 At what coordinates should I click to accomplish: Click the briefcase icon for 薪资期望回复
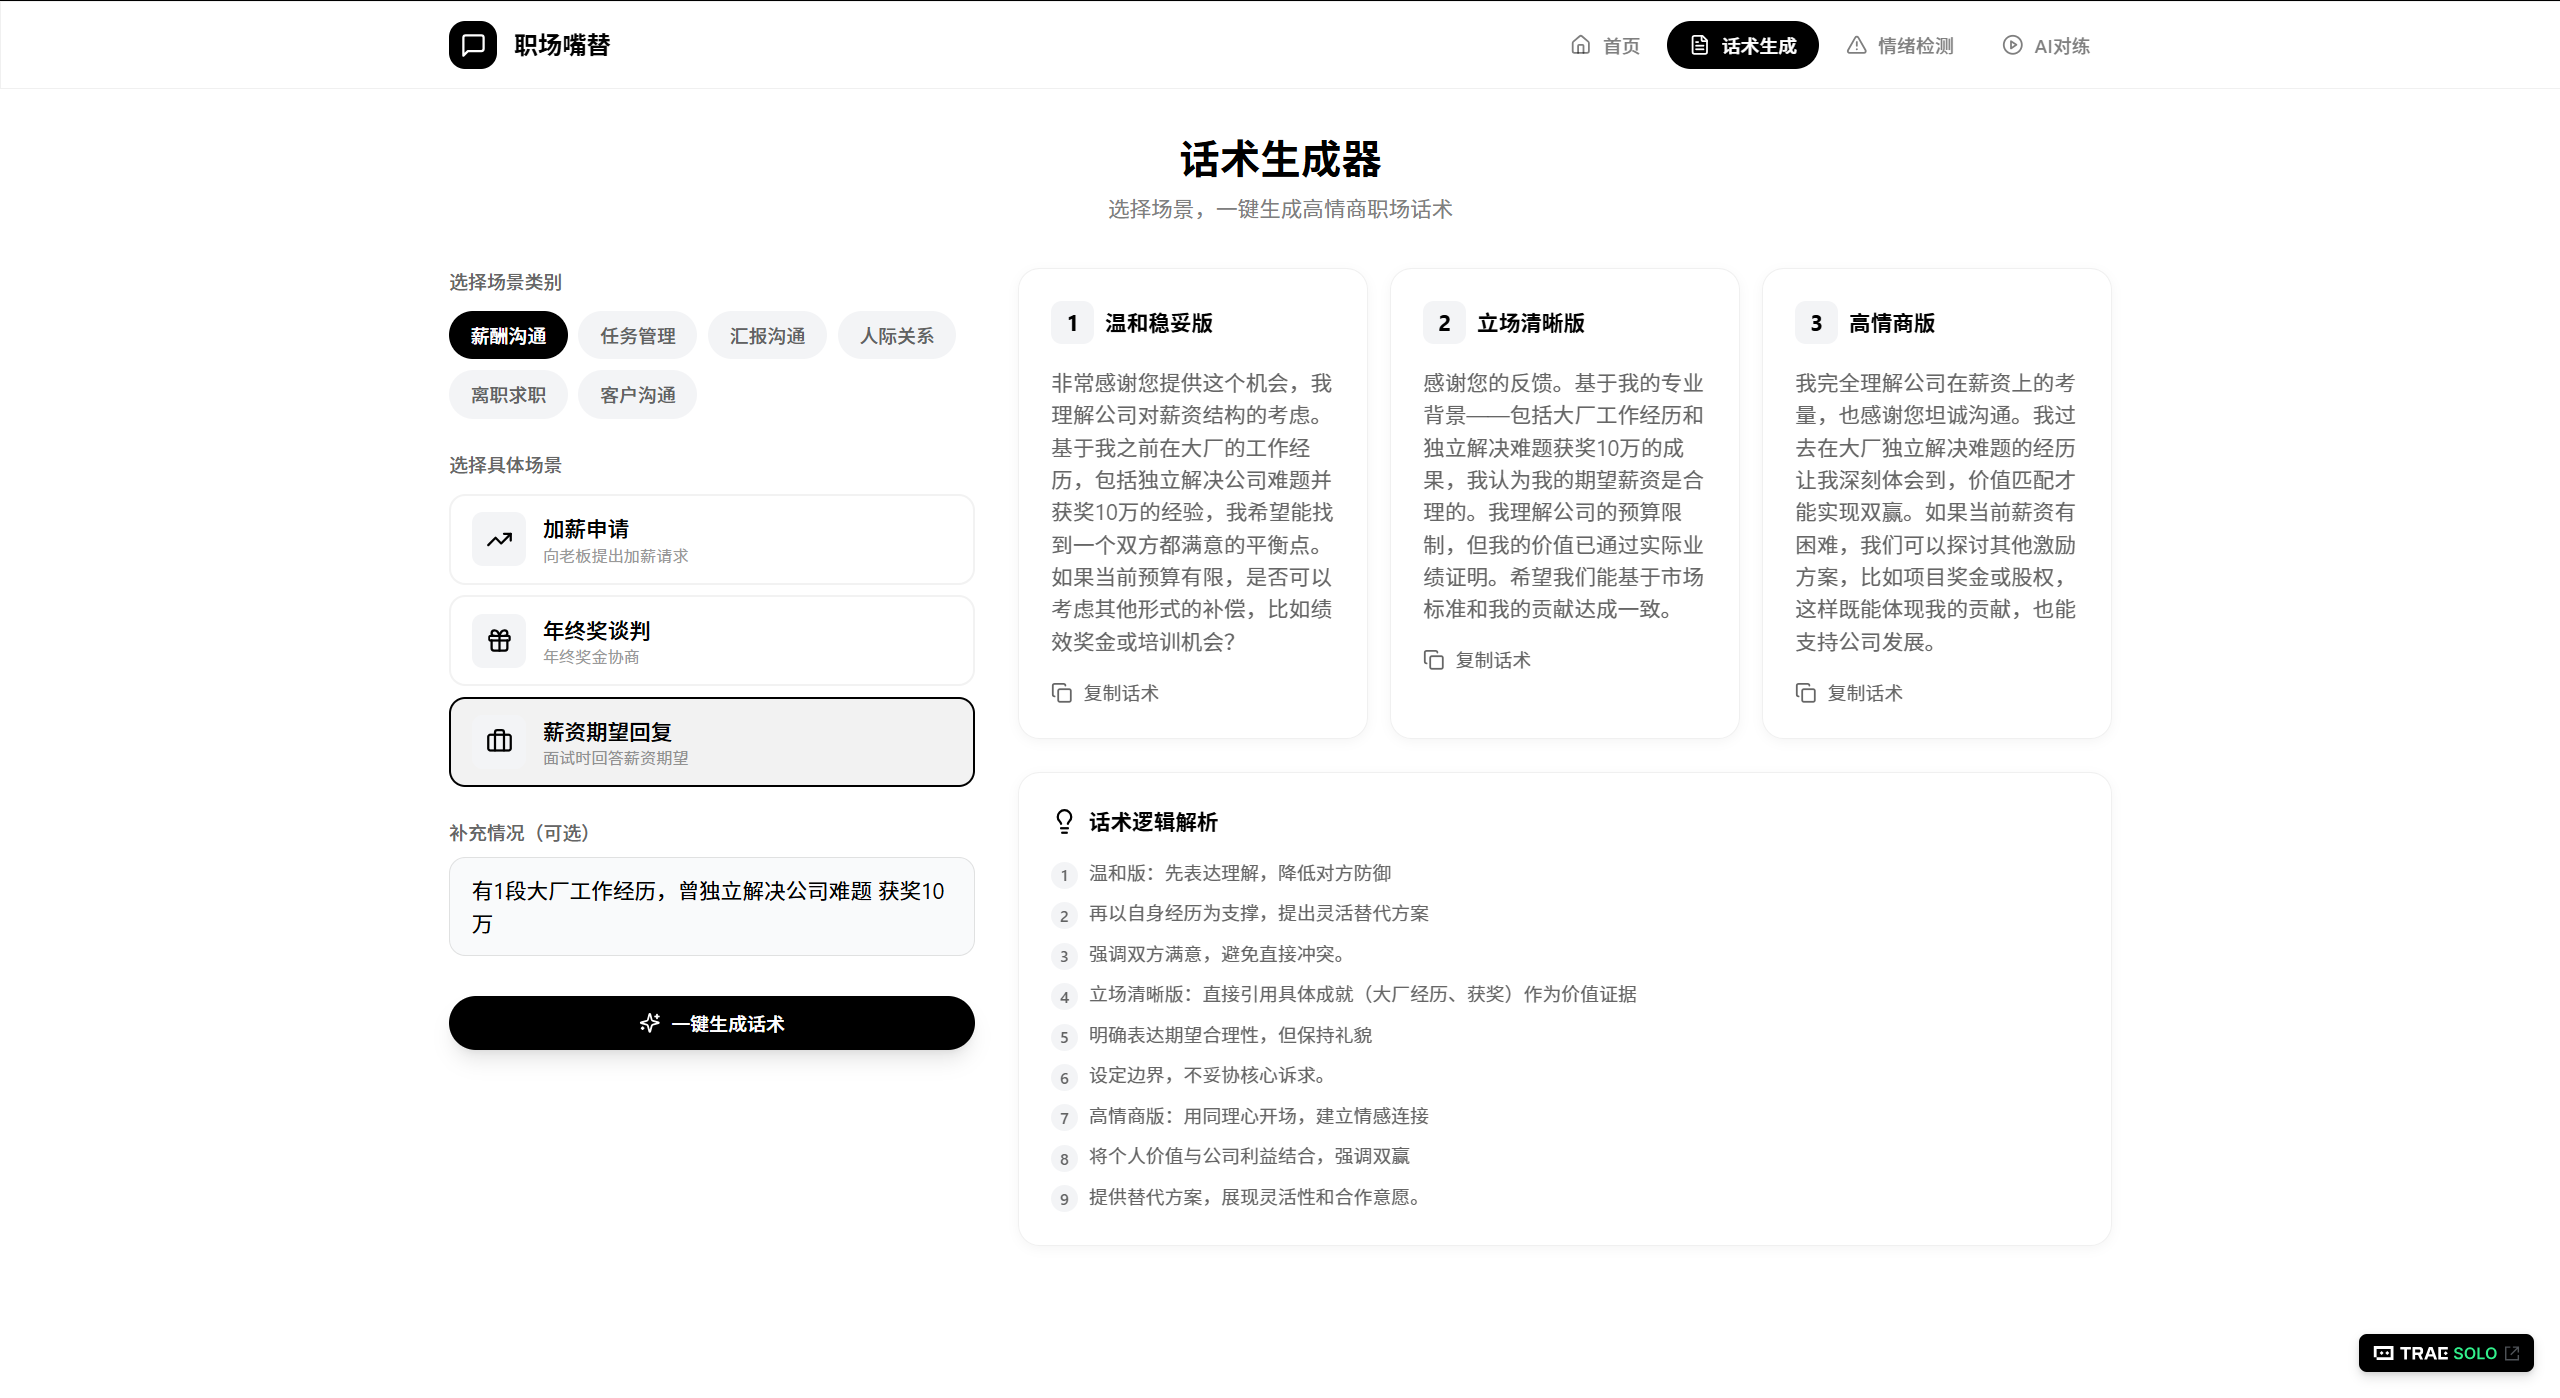[499, 742]
